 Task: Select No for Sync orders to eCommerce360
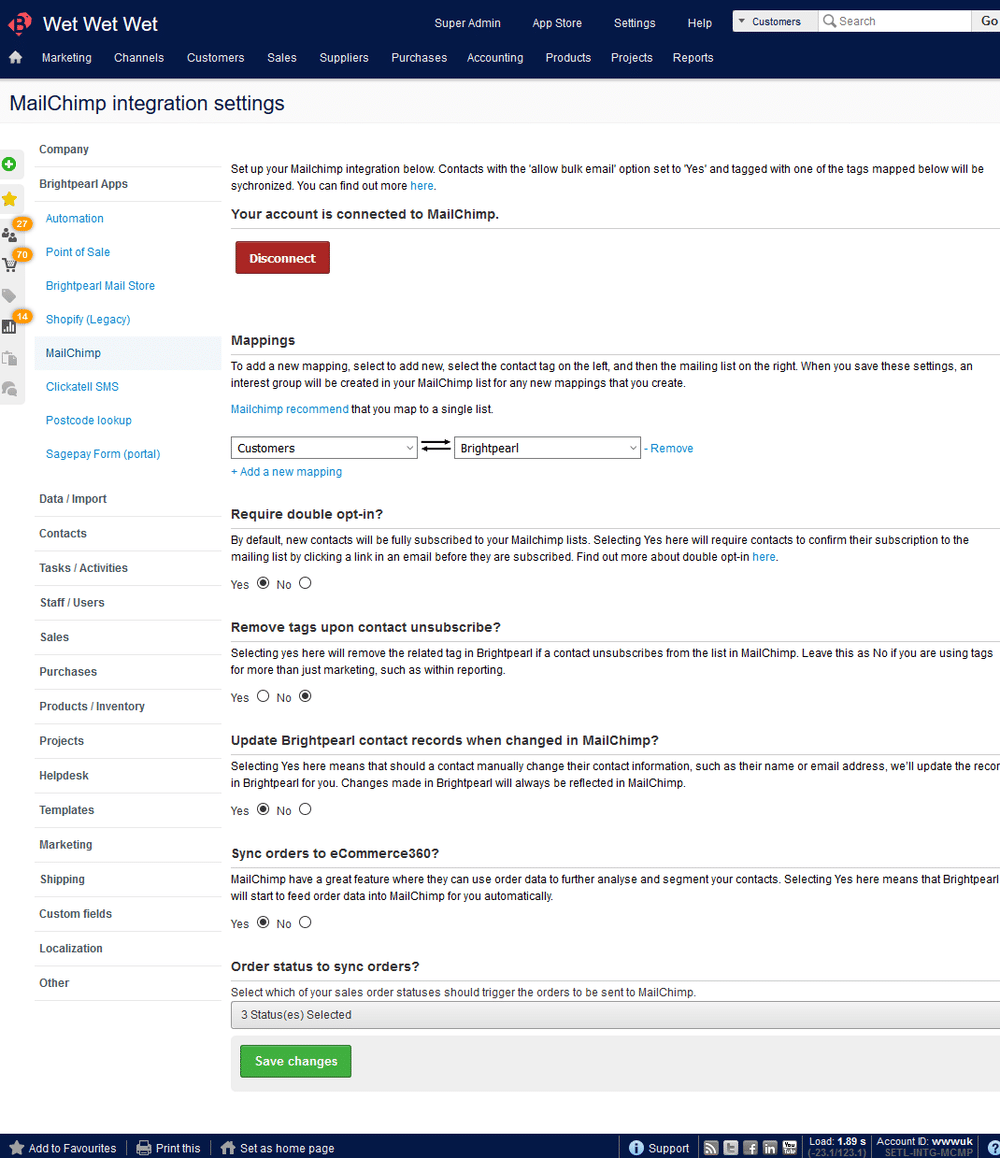coord(305,922)
